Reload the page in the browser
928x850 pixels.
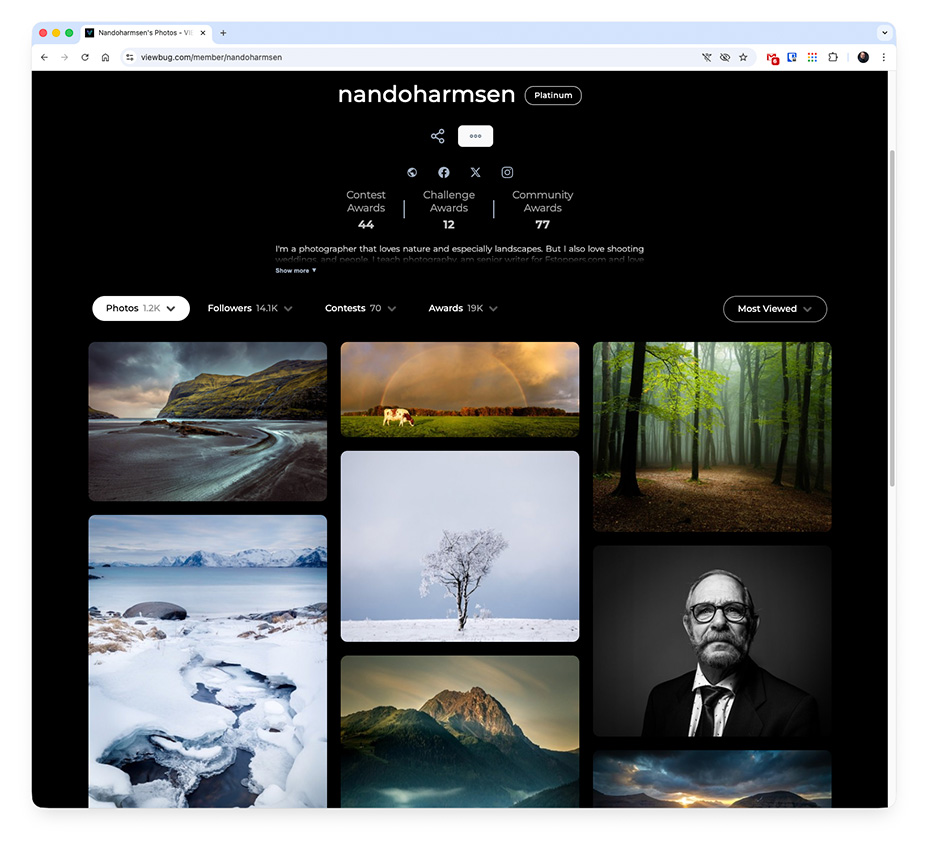click(x=85, y=58)
